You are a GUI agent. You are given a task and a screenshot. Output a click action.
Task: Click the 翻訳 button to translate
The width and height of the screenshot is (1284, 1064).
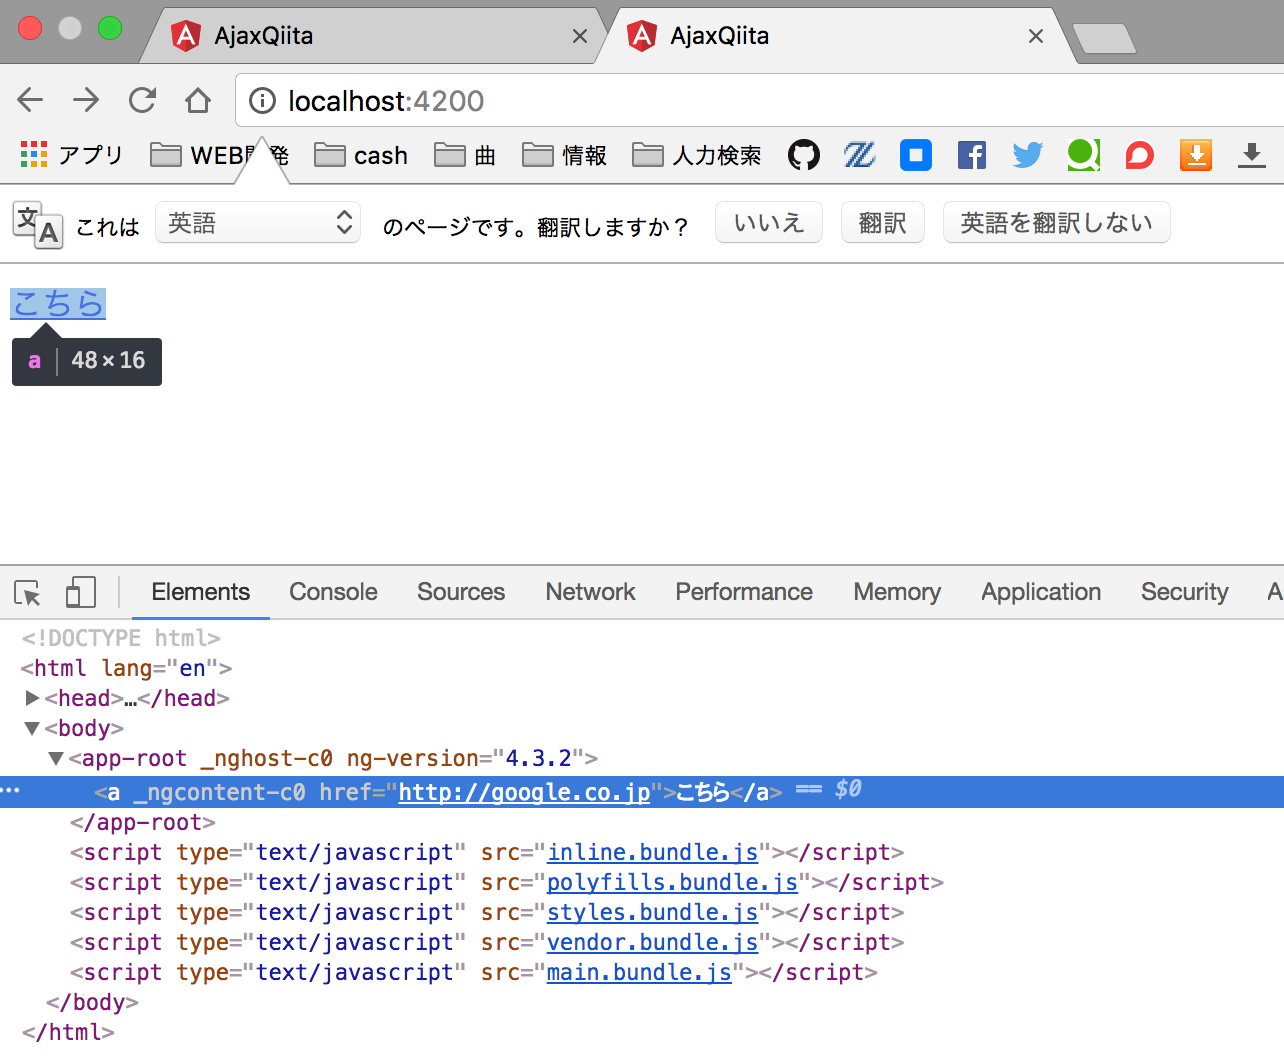882,222
